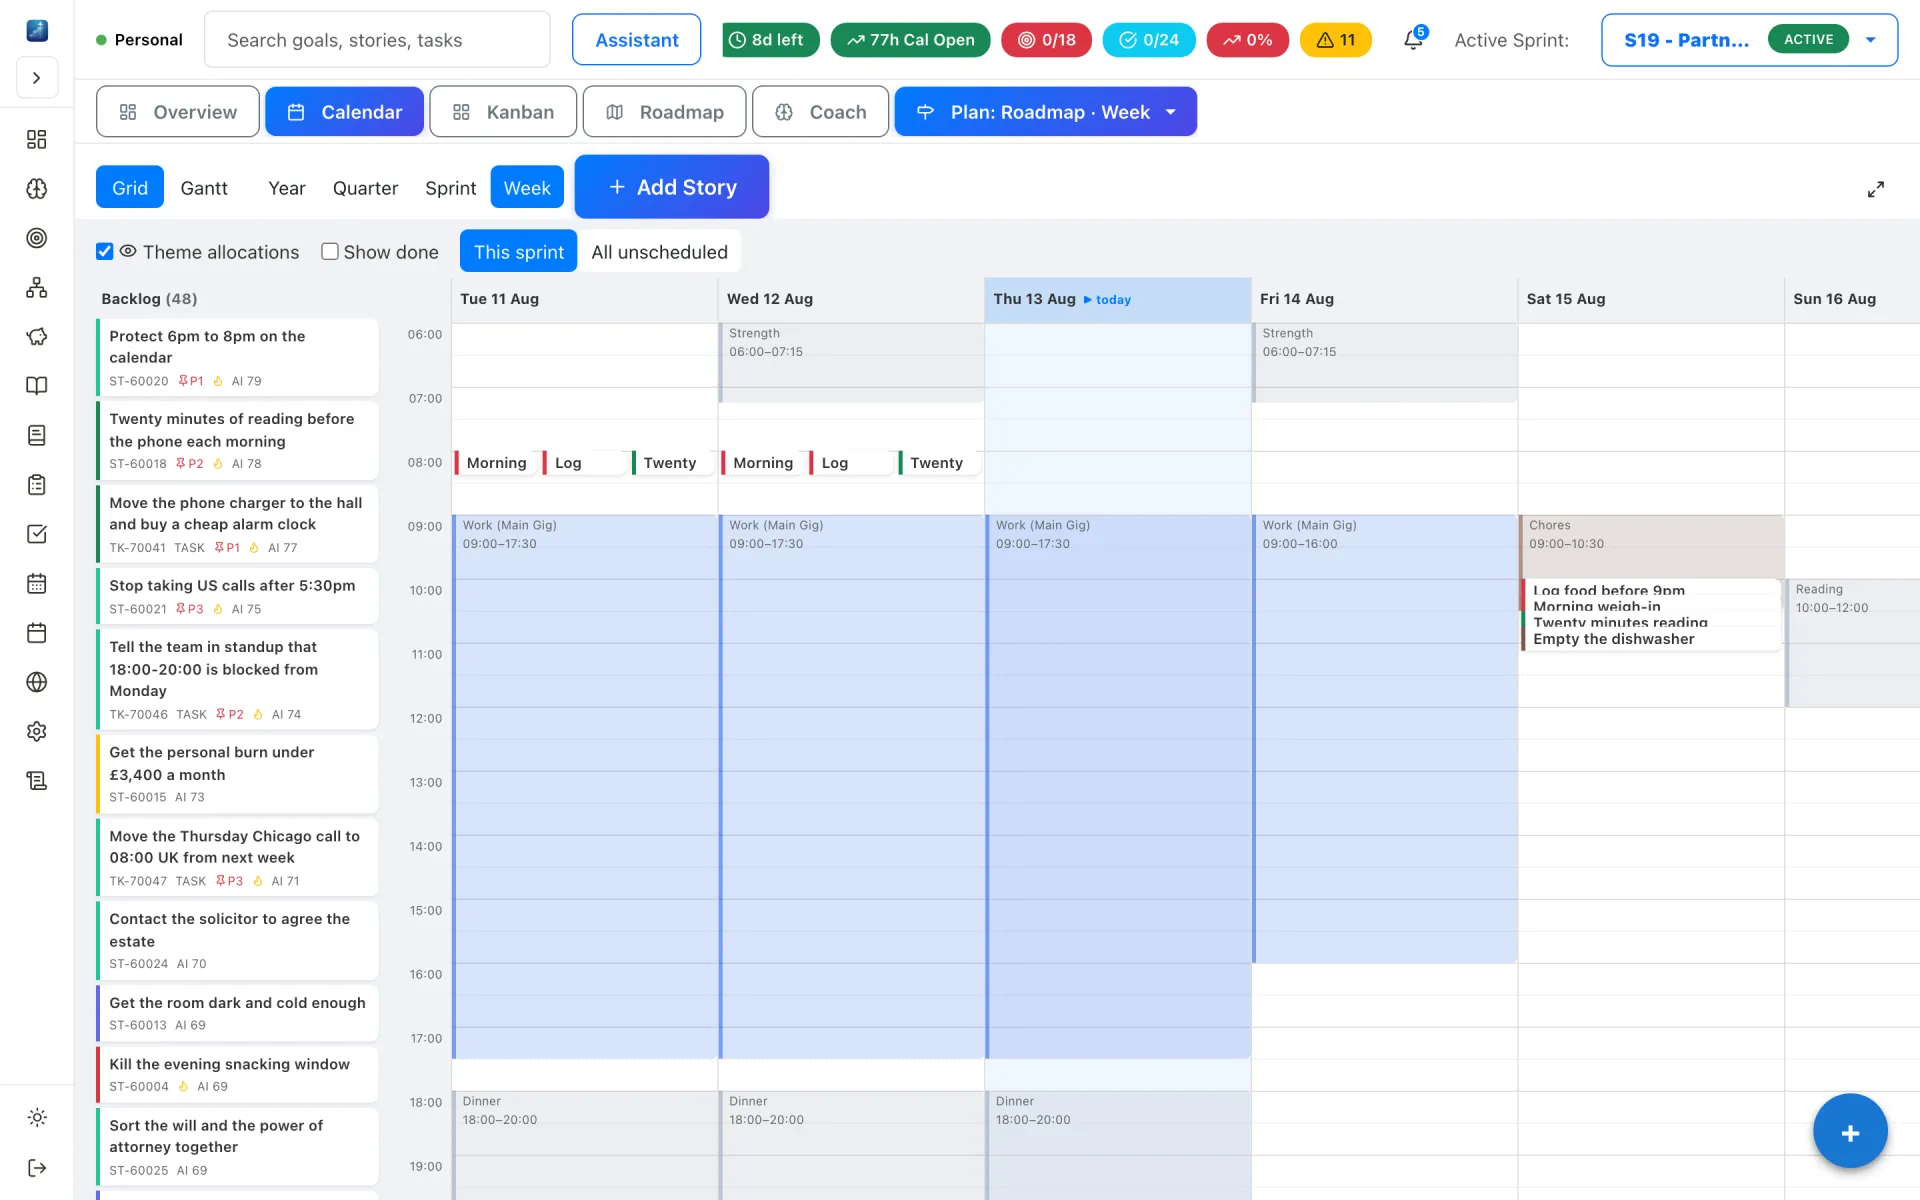The height and width of the screenshot is (1200, 1920).
Task: Open the notifications bell
Action: point(1414,40)
